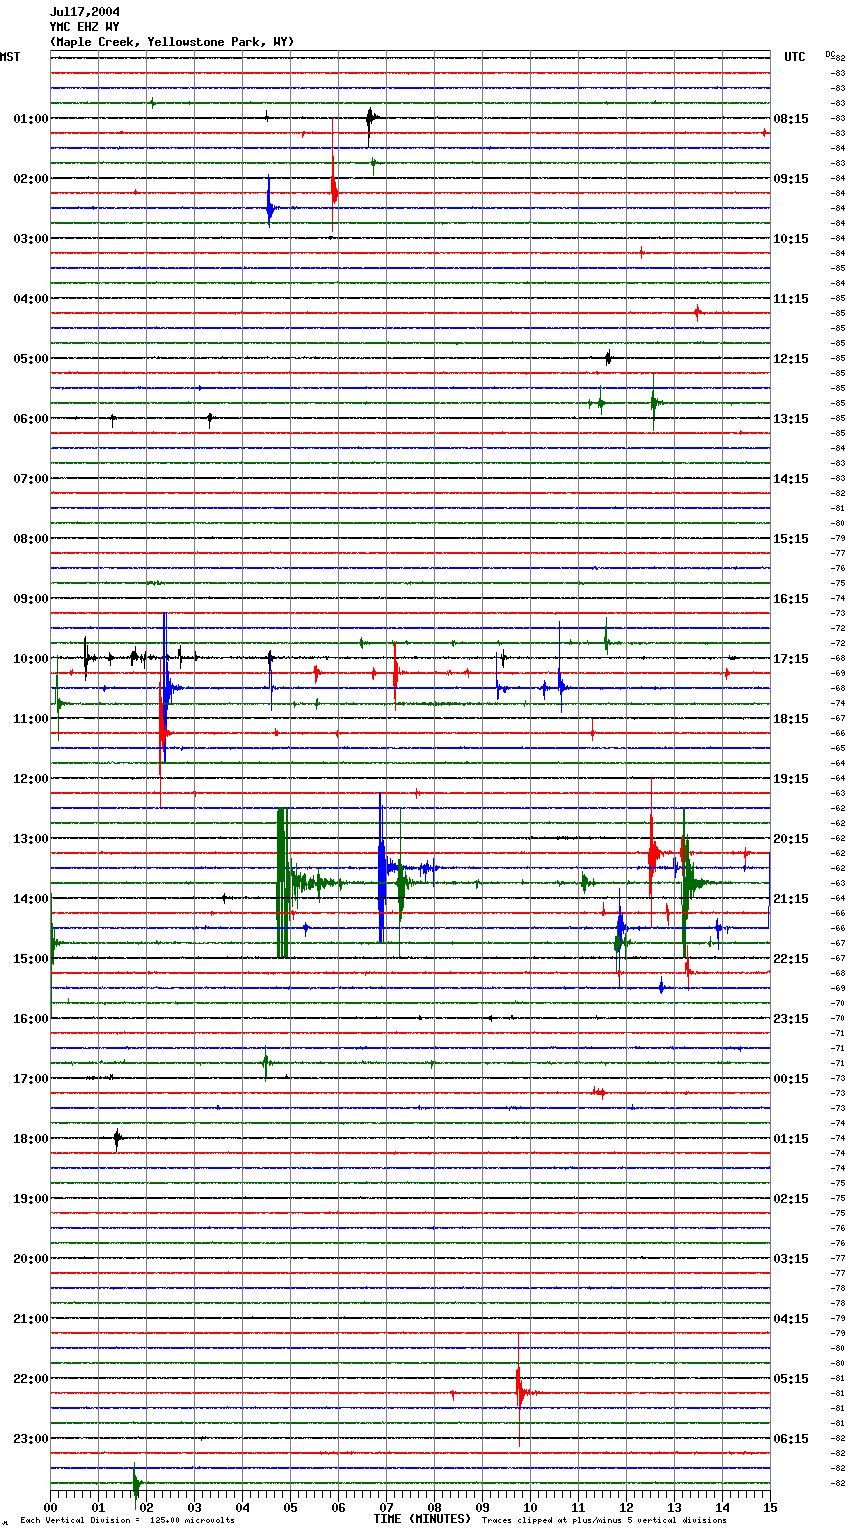
Task: Click the 00:15 UTC time label
Action: coord(791,1079)
